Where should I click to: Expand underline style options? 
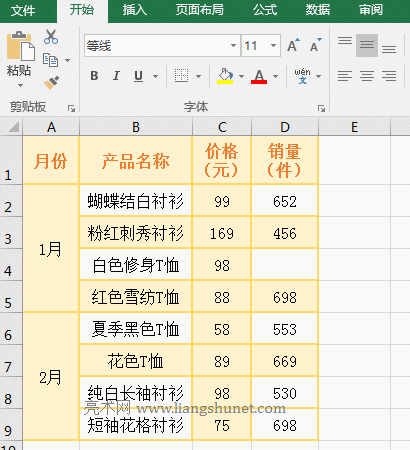point(155,76)
